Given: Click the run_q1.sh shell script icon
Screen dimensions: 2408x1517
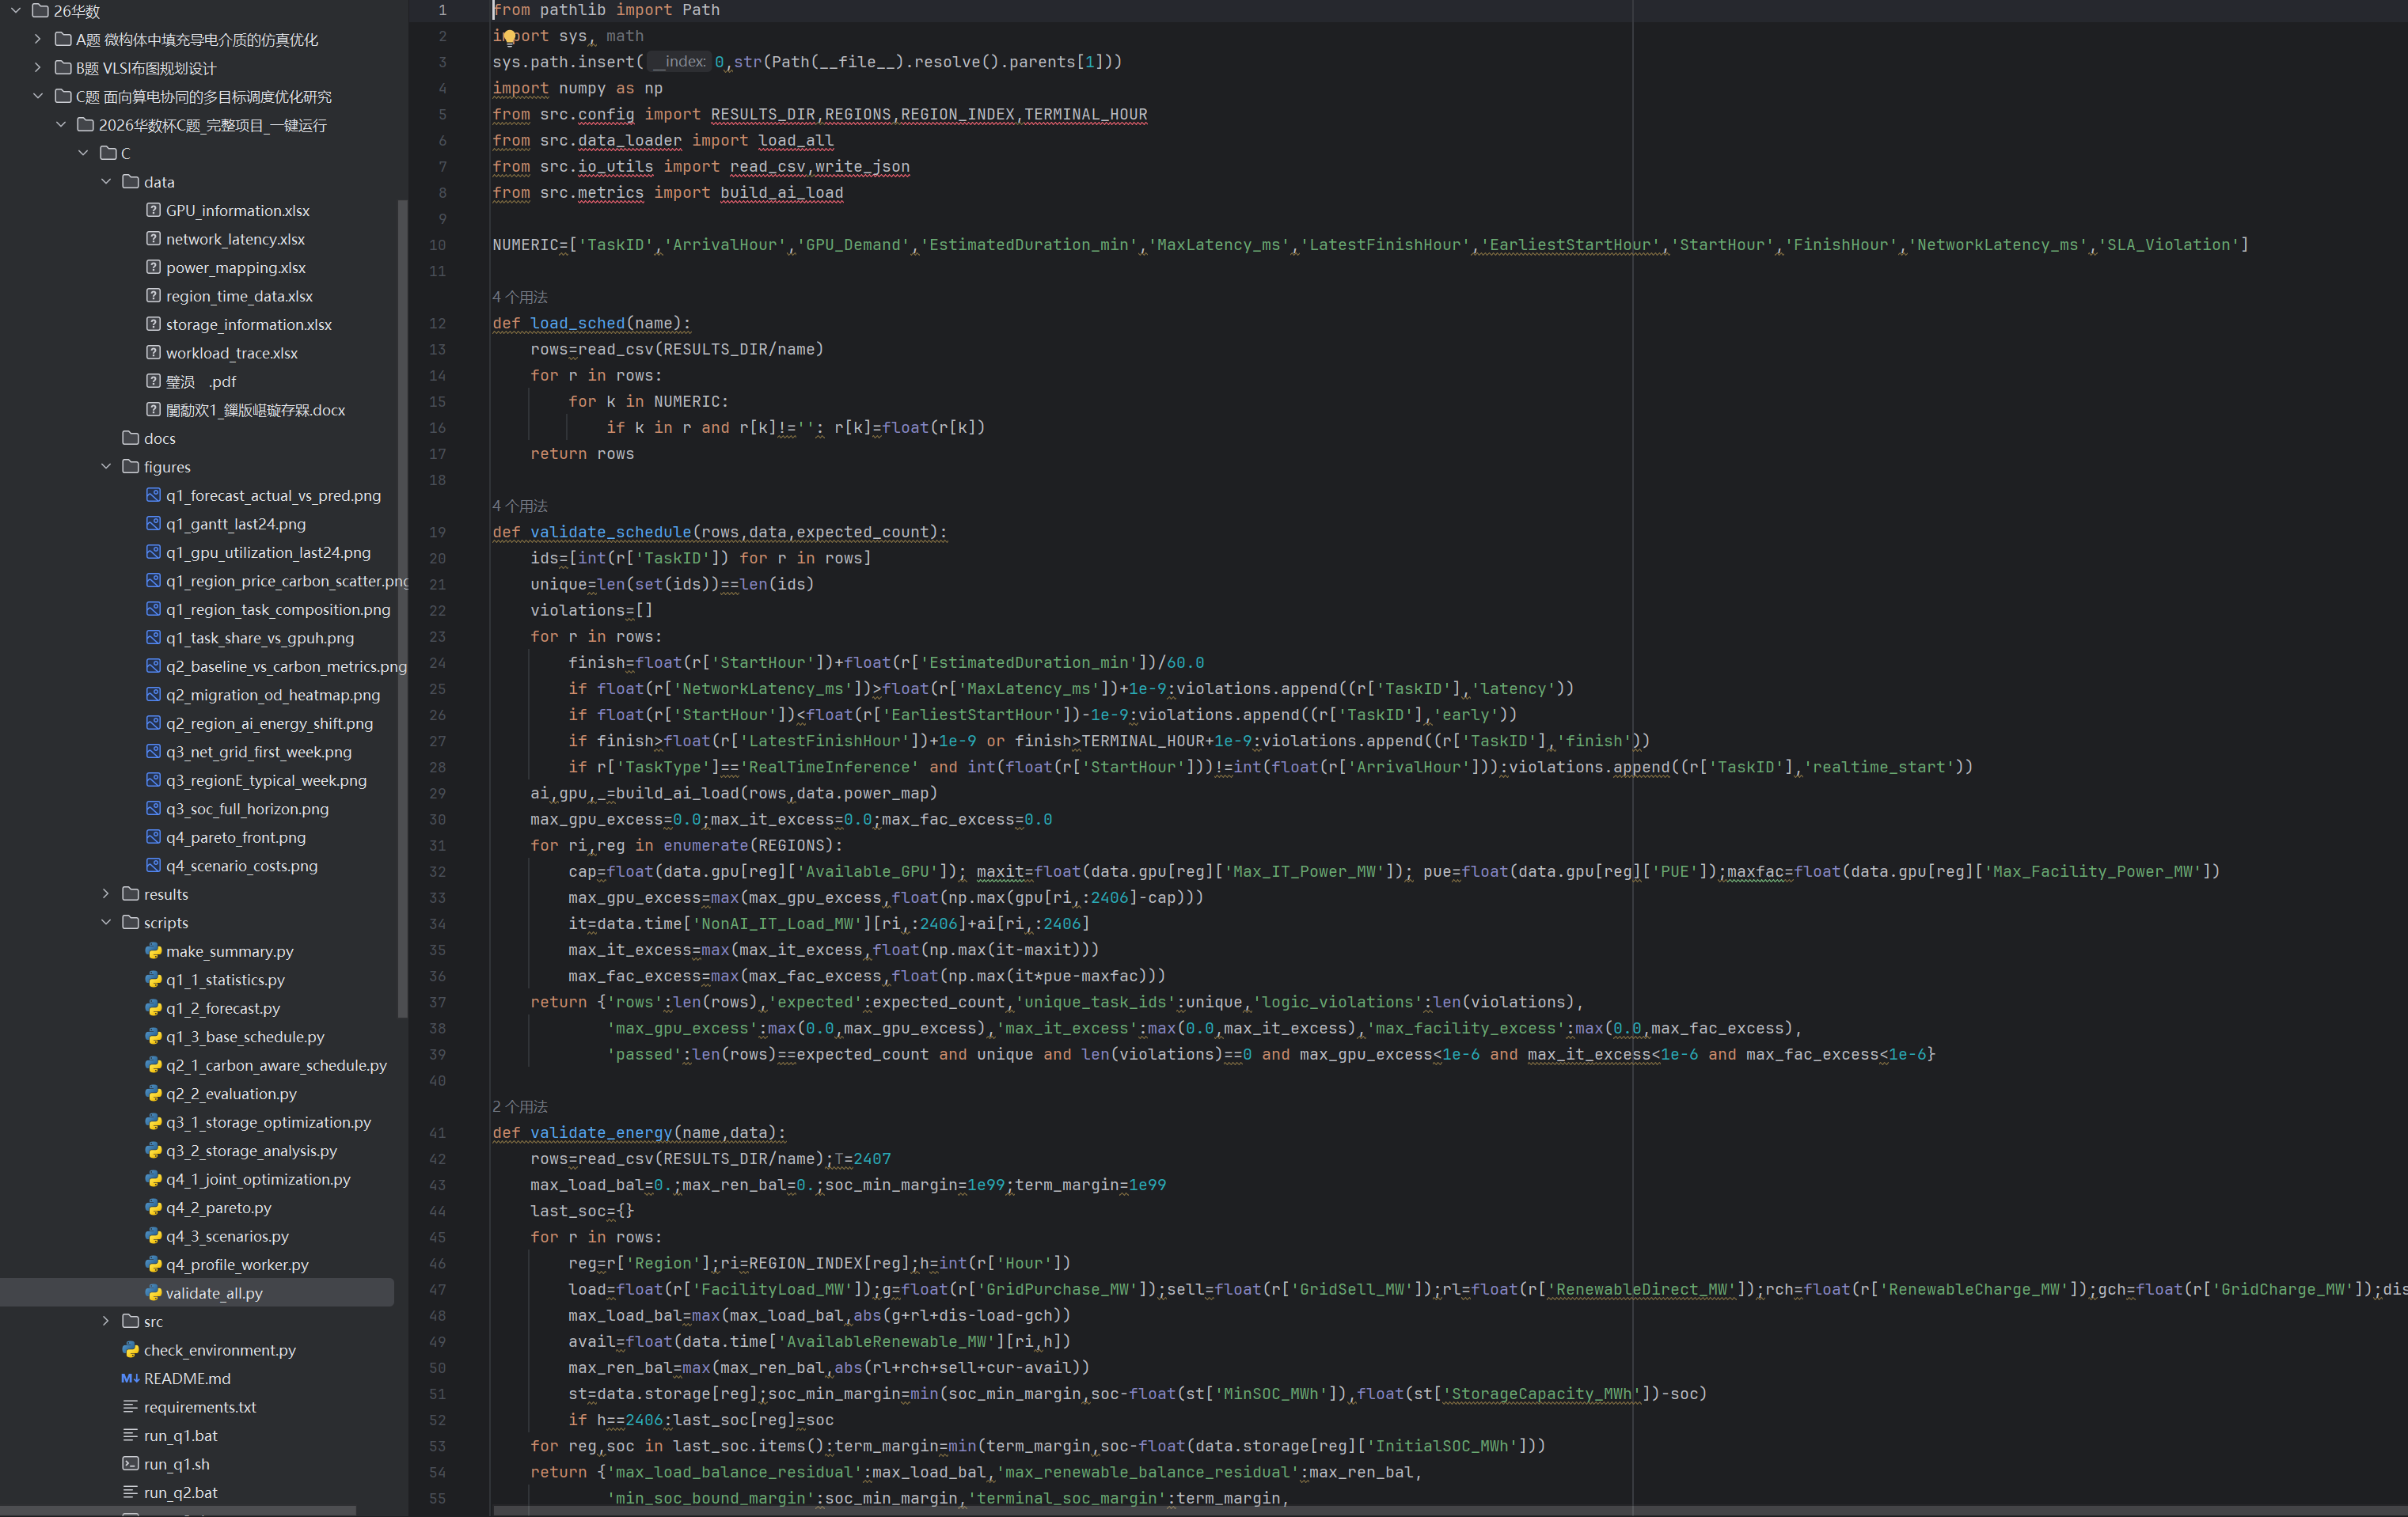Looking at the screenshot, I should point(130,1464).
